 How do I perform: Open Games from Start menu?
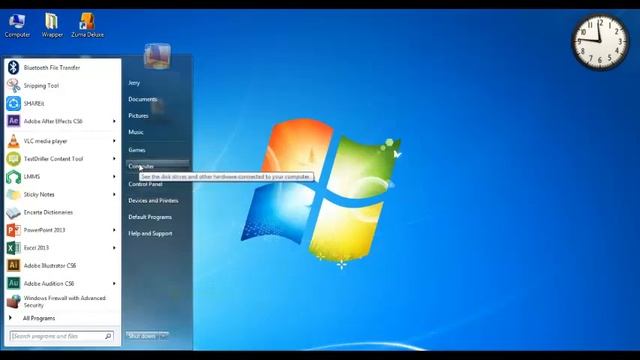(x=137, y=150)
